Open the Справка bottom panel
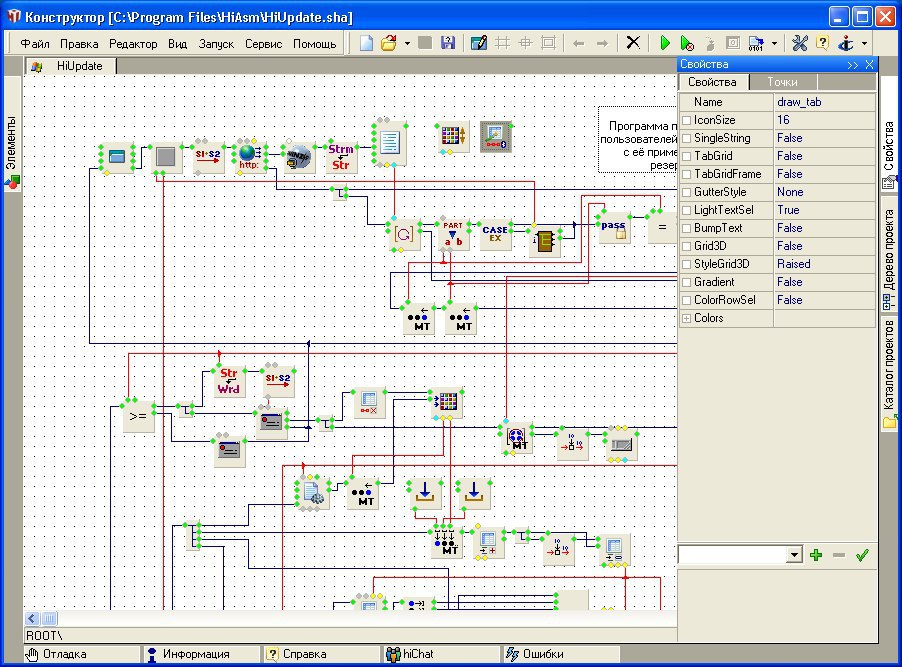 pyautogui.click(x=322, y=654)
